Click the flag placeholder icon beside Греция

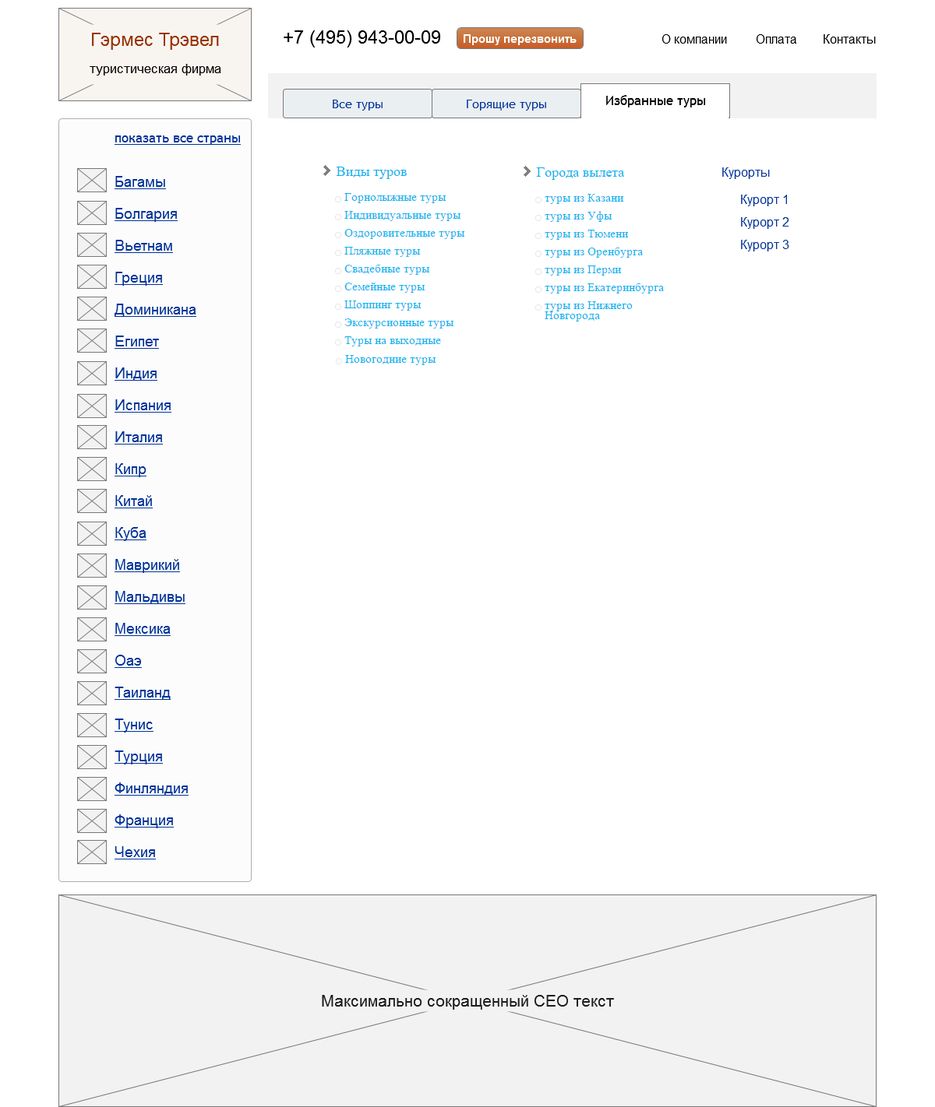pyautogui.click(x=92, y=276)
